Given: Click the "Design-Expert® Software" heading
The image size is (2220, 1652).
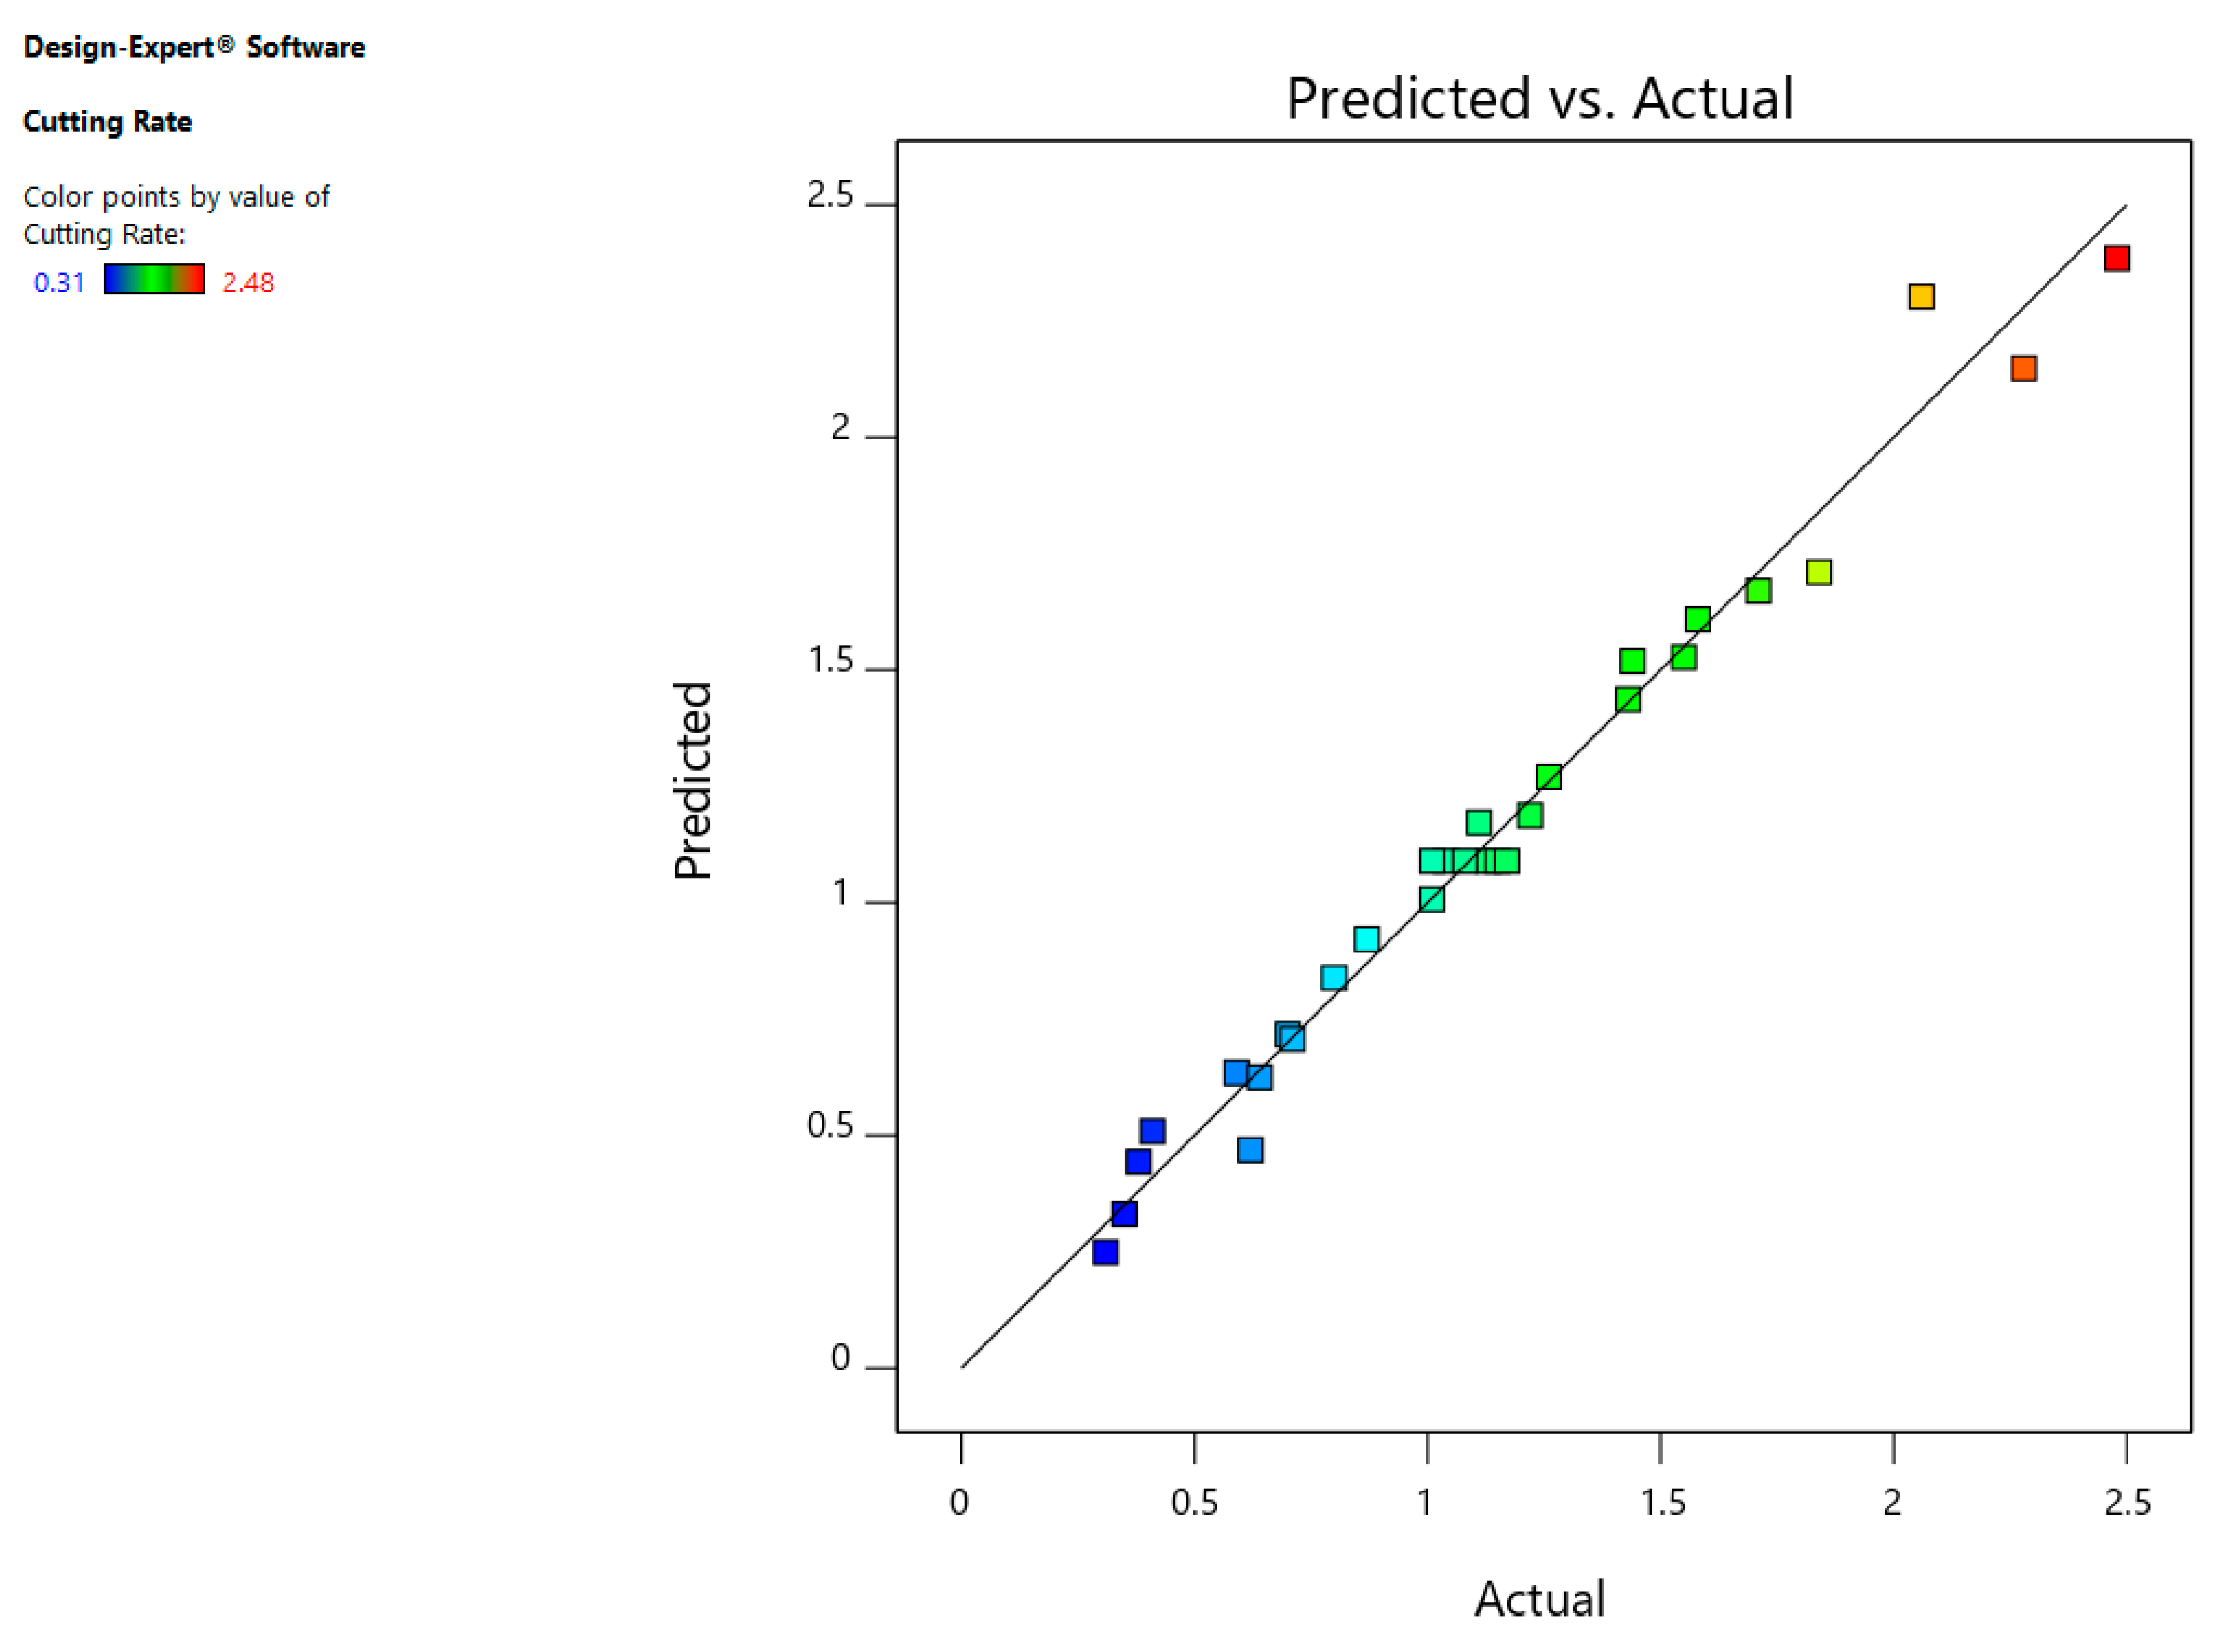Looking at the screenshot, I should pos(194,48).
